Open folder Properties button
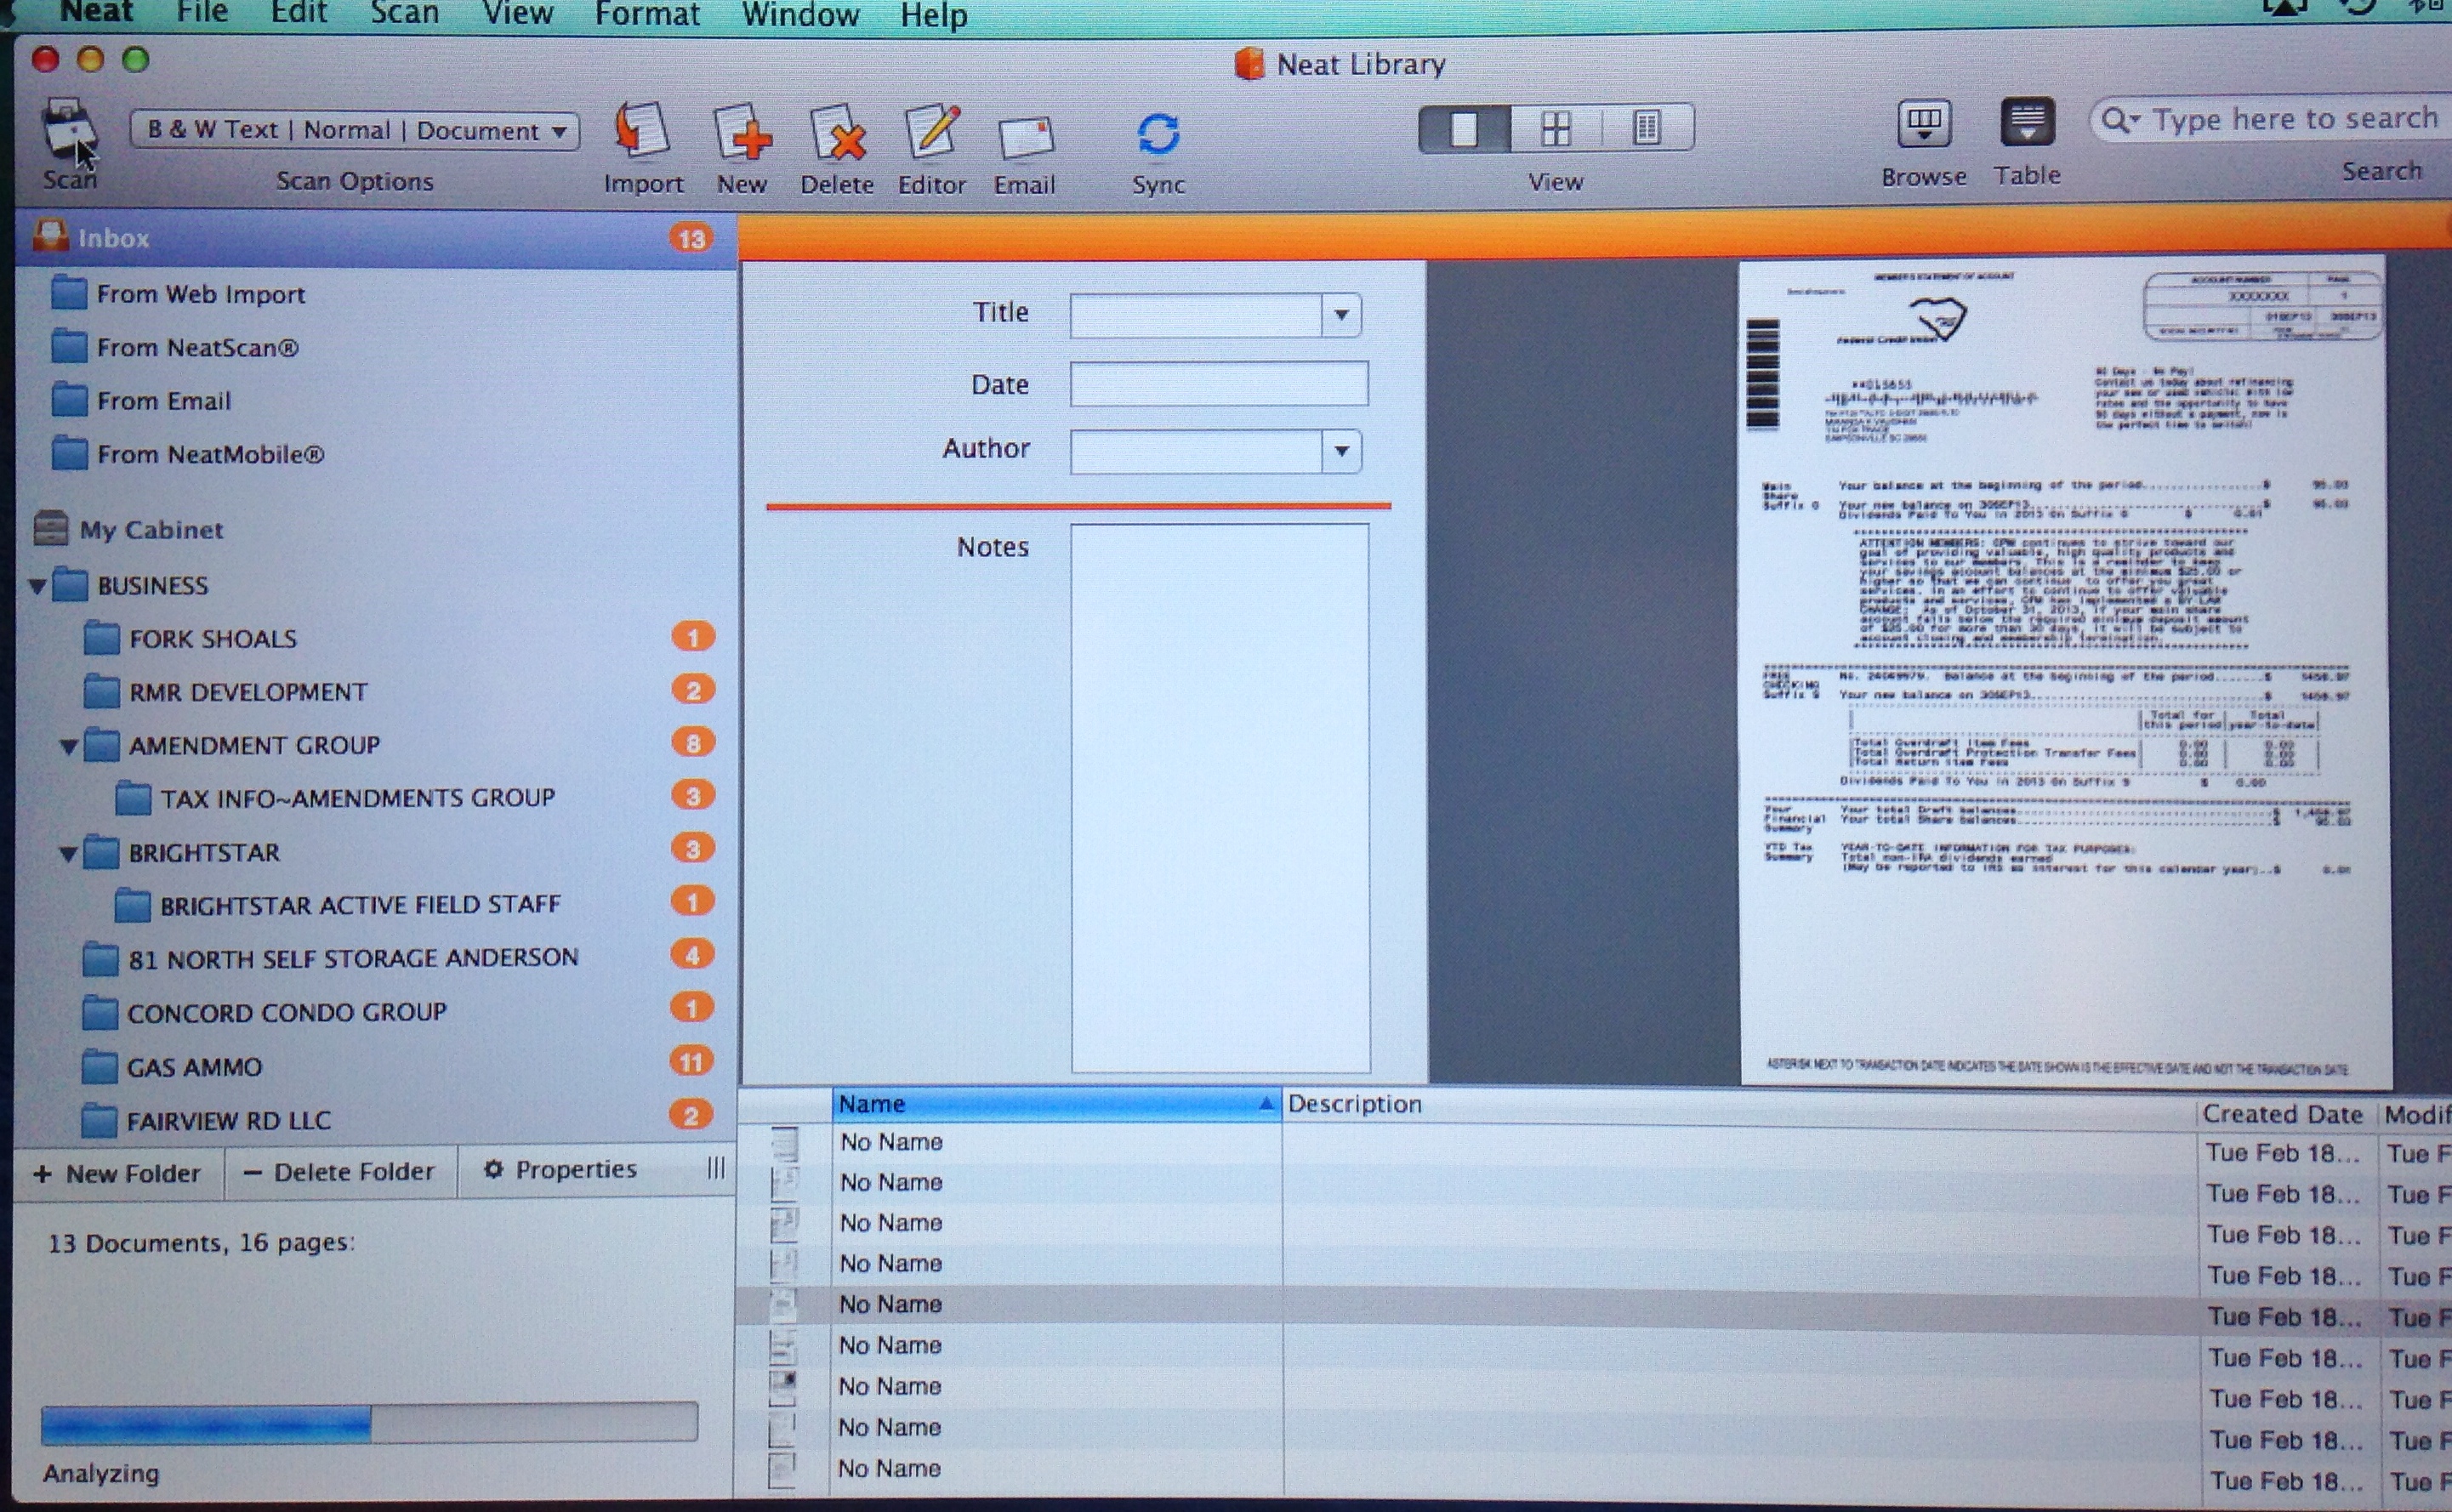Screen dimensions: 2452x1512 pos(561,1169)
